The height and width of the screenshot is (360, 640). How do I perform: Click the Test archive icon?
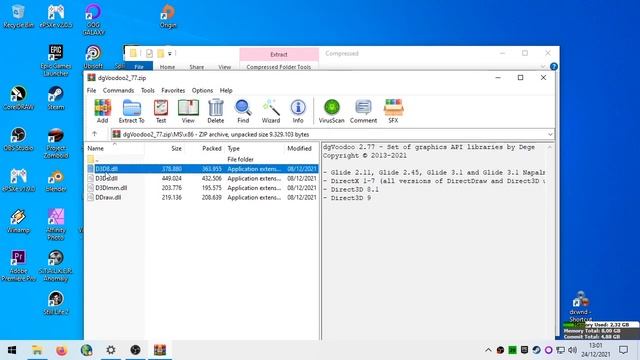[161, 111]
